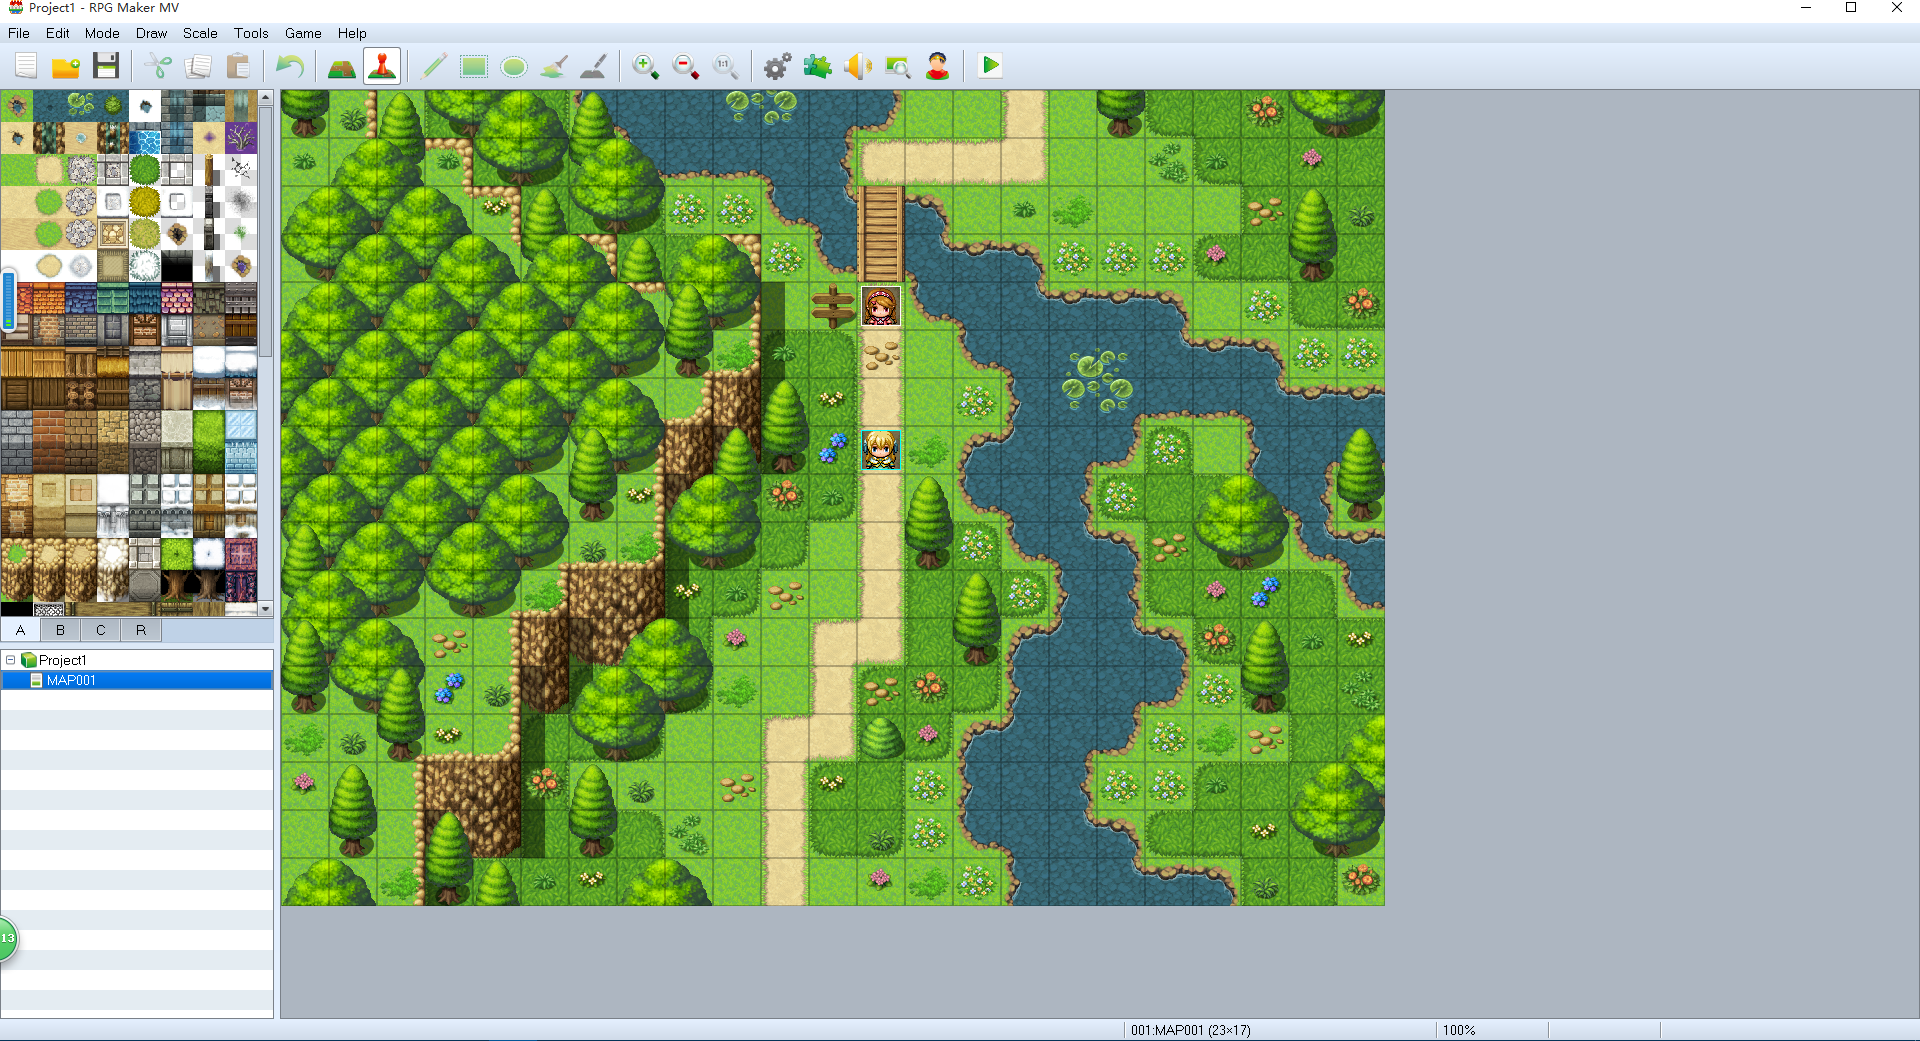The image size is (1920, 1041).
Task: Open the Mode menu
Action: pyautogui.click(x=102, y=33)
